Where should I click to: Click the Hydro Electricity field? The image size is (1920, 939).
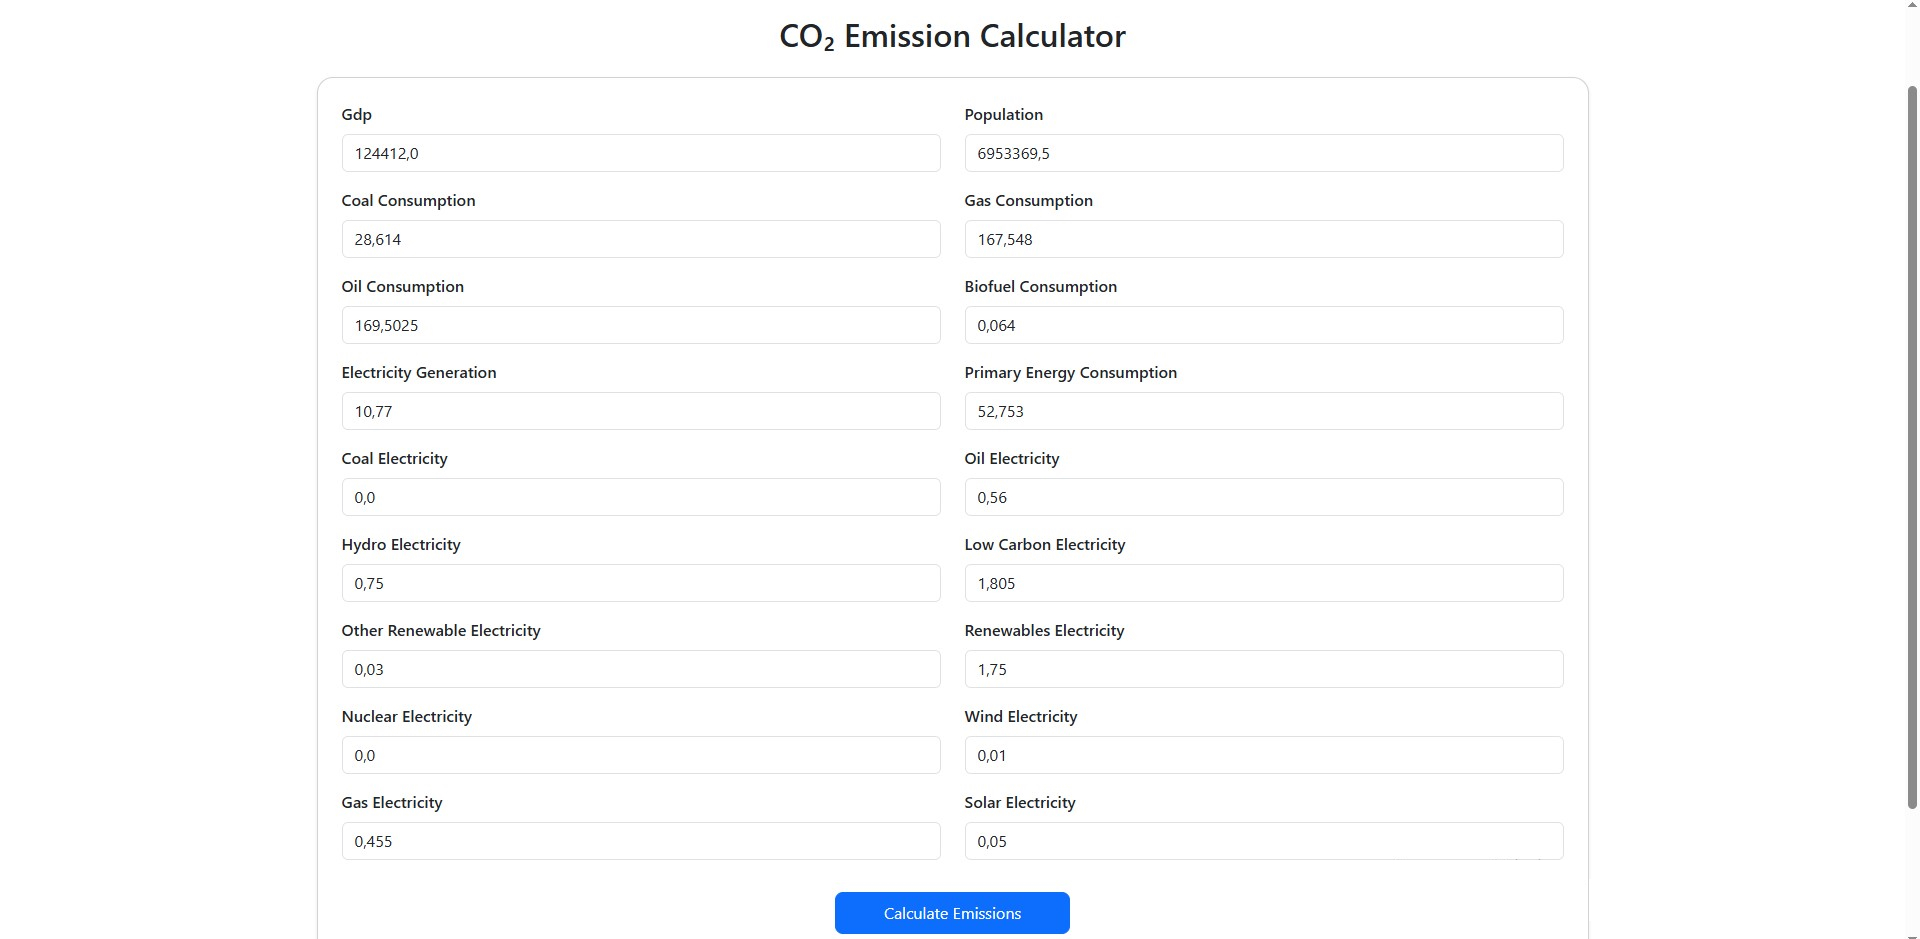pyautogui.click(x=641, y=583)
